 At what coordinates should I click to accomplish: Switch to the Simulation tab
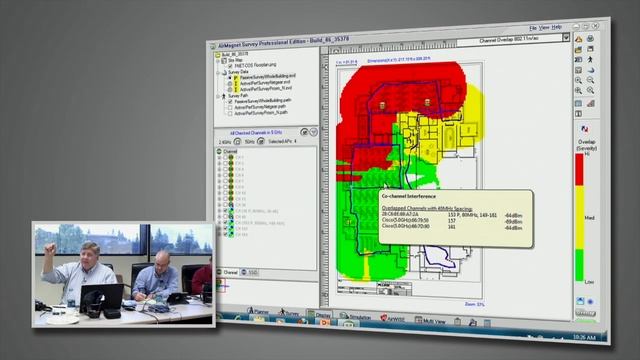tap(356, 317)
